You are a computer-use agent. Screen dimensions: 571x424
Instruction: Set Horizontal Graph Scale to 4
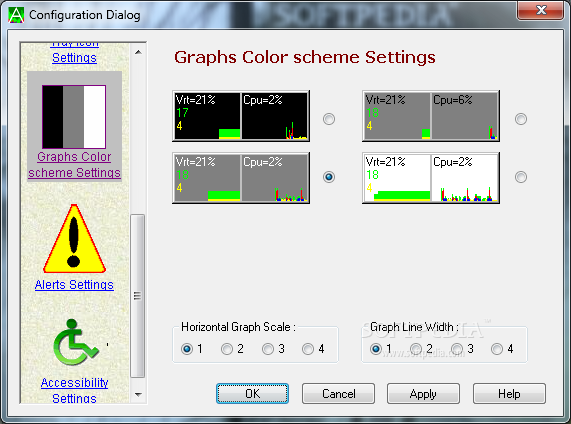308,349
